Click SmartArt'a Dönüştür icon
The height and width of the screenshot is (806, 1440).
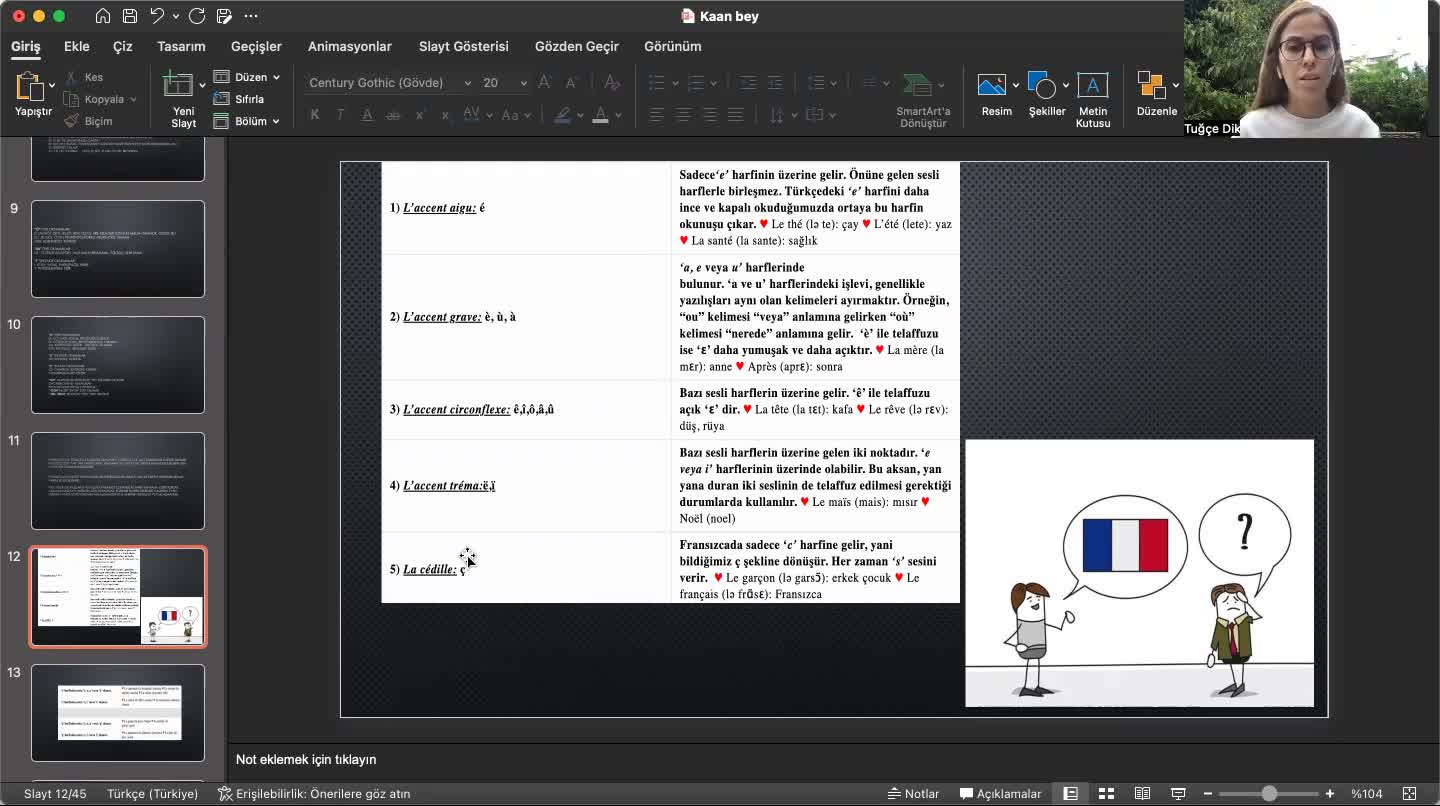(x=918, y=86)
